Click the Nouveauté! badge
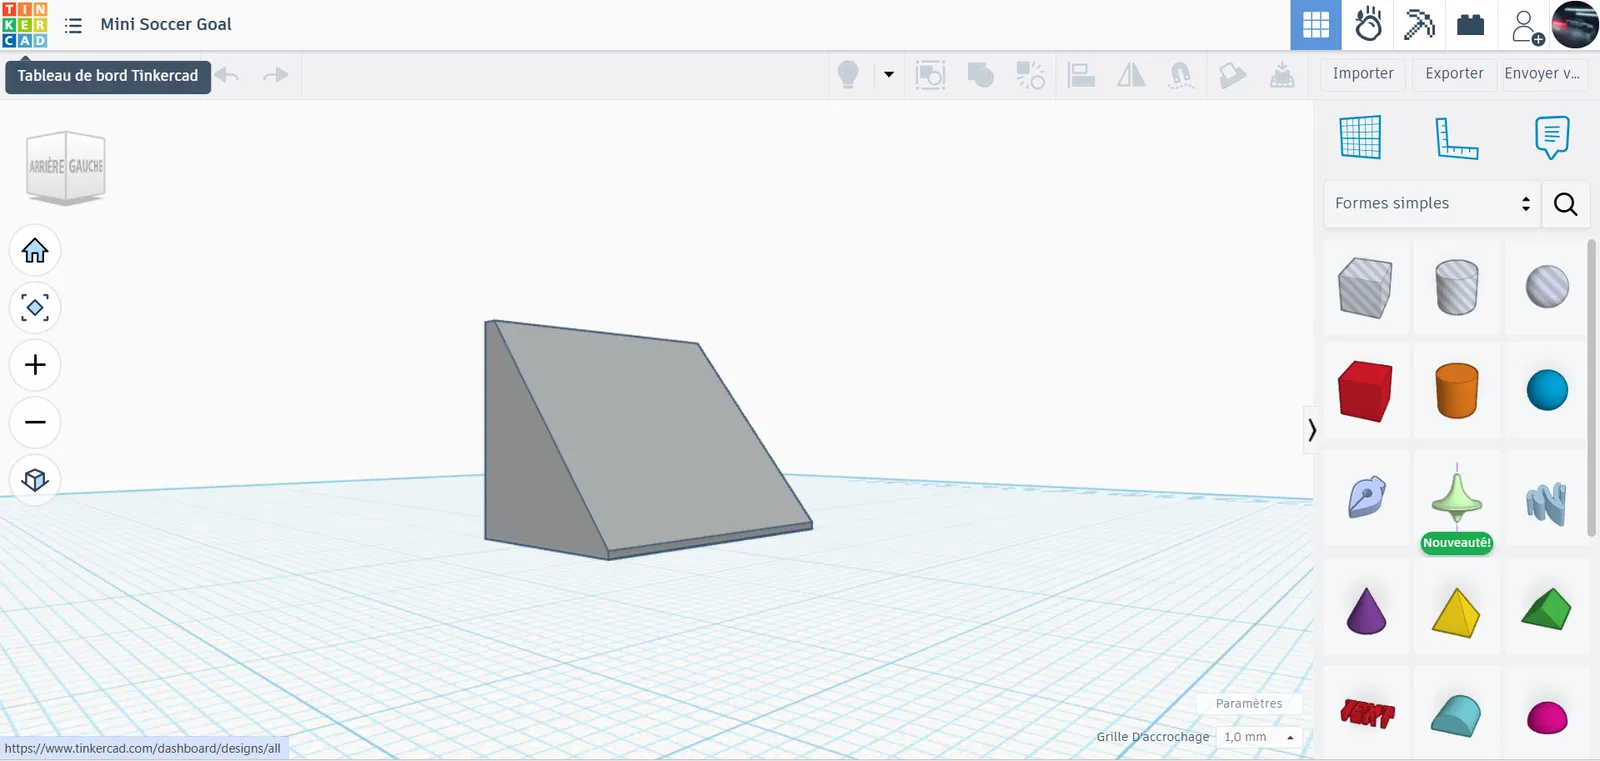 coord(1456,543)
